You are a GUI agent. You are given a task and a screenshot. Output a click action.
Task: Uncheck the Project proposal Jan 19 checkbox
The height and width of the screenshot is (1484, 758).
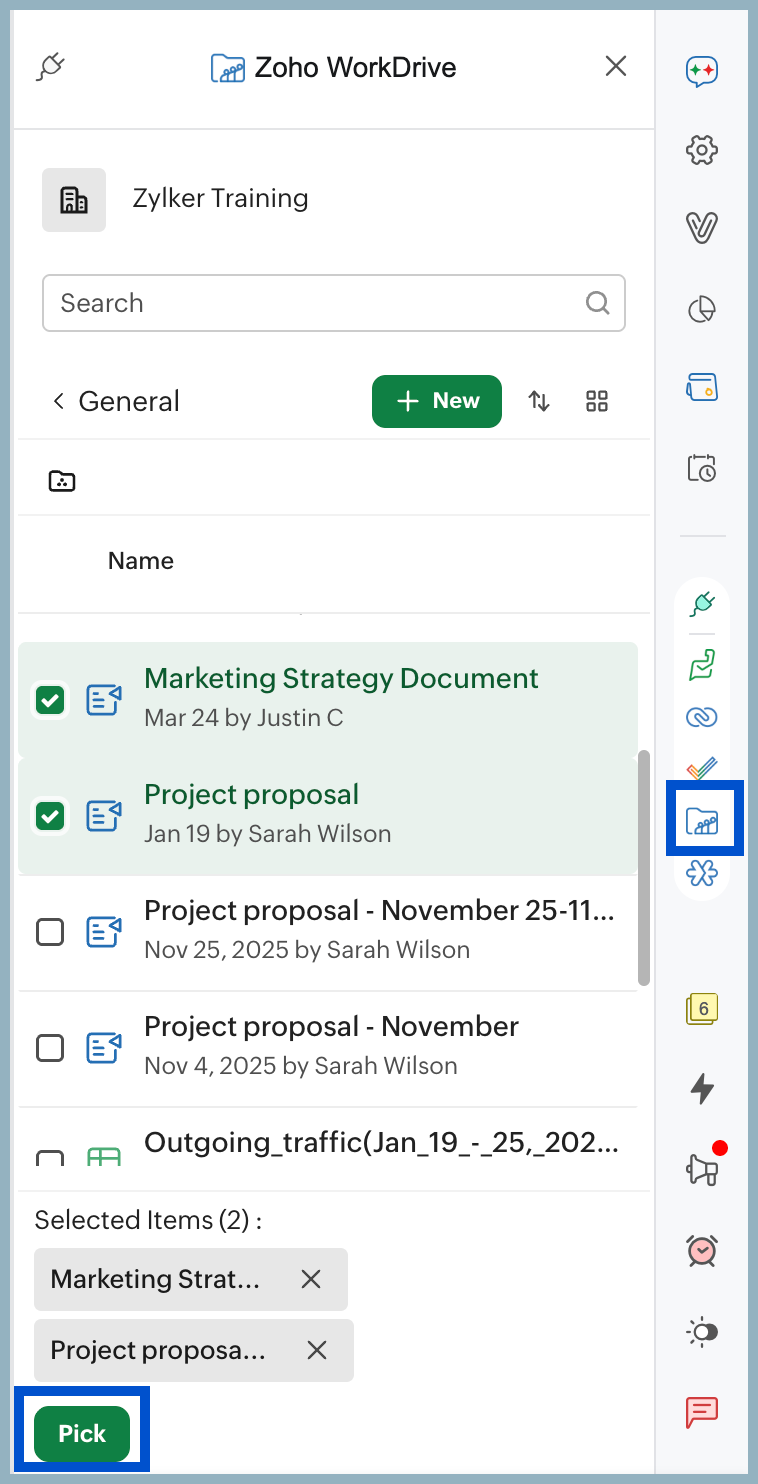pos(50,817)
